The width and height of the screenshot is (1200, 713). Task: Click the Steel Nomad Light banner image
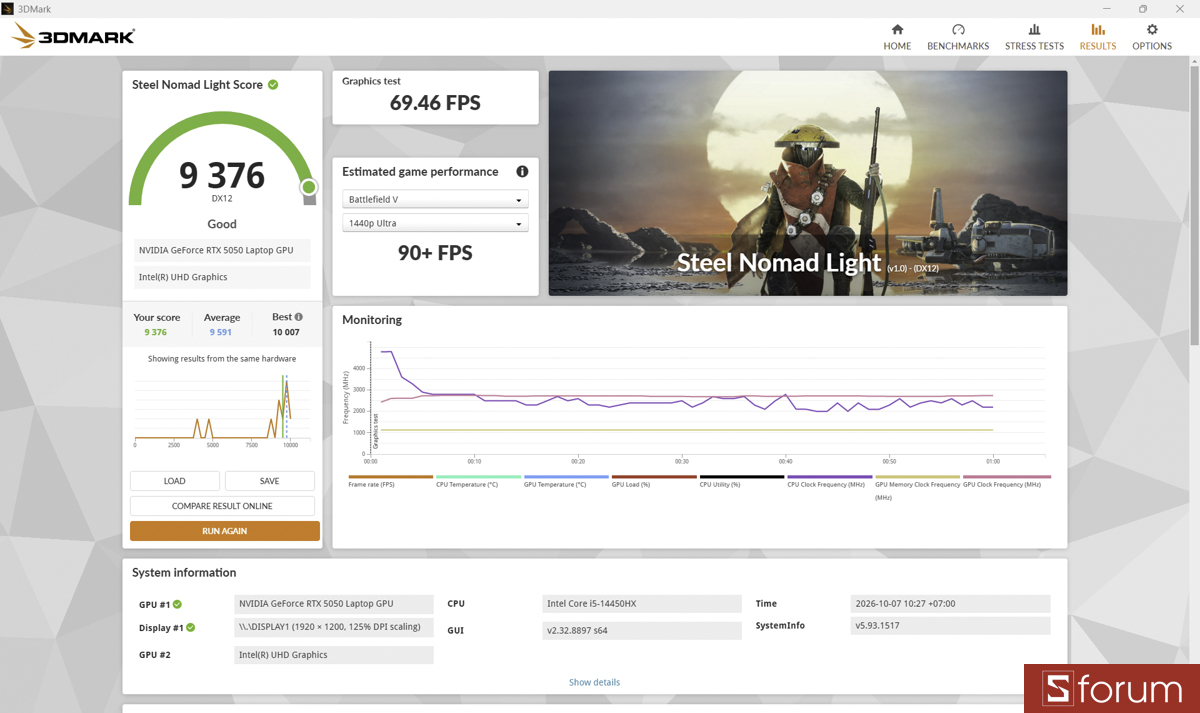click(x=808, y=183)
